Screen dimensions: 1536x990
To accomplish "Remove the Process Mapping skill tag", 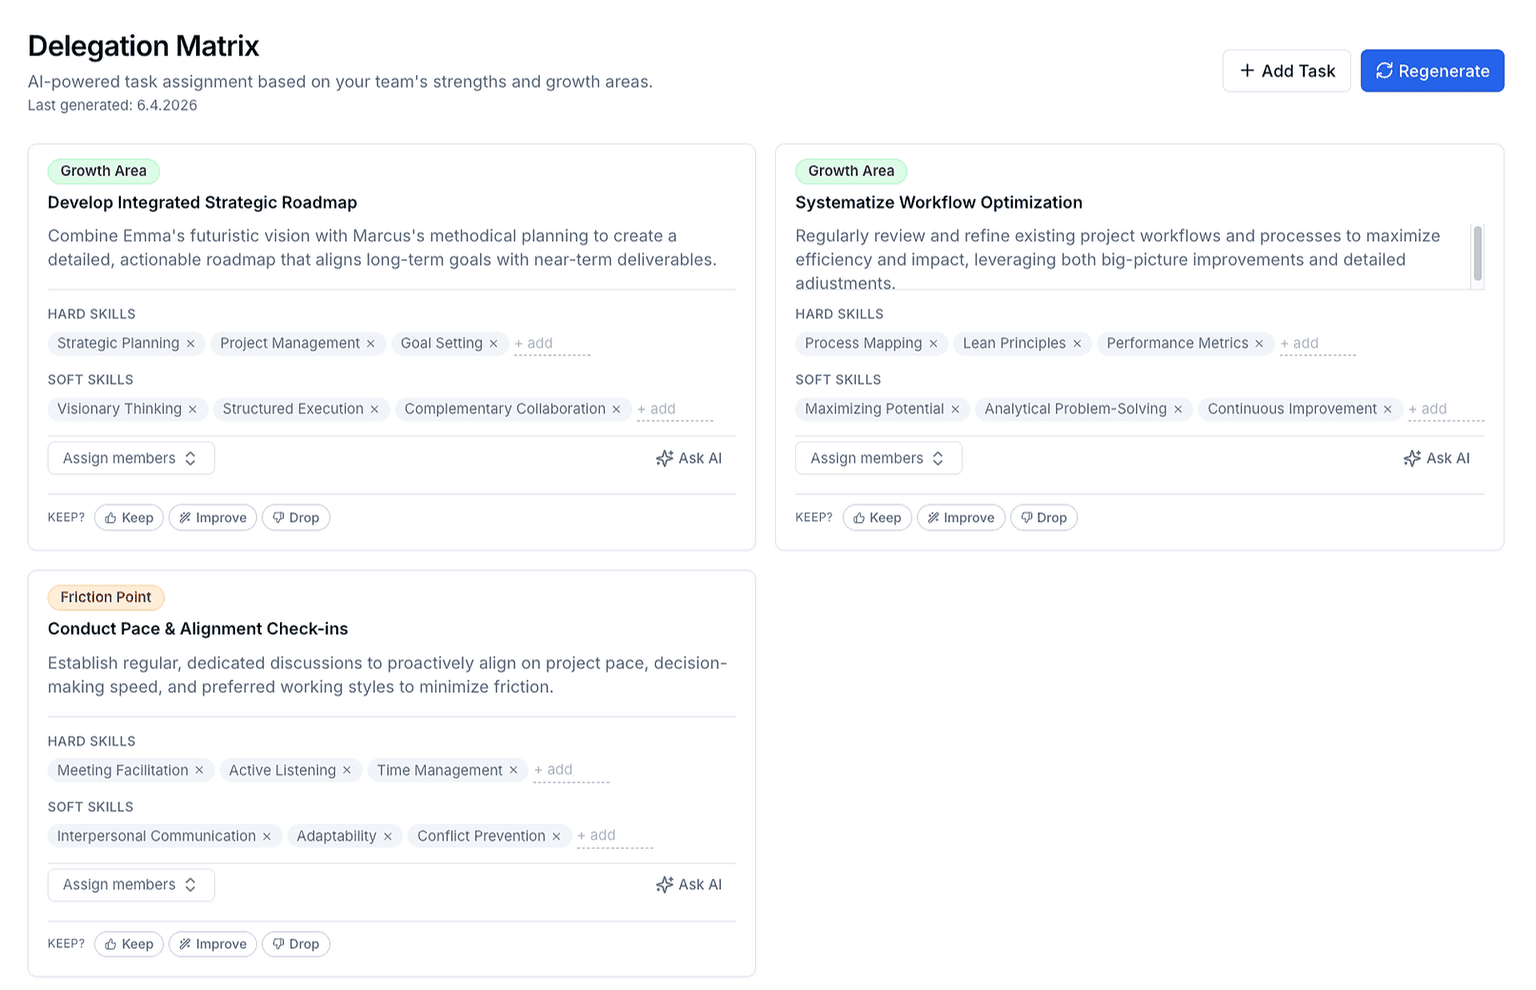I will (933, 343).
